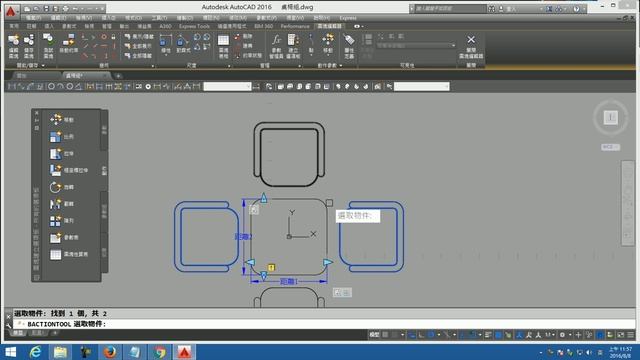The height and width of the screenshot is (360, 640).
Task: Select the Block Properties Table palette item
Action: pyautogui.click(x=69, y=254)
